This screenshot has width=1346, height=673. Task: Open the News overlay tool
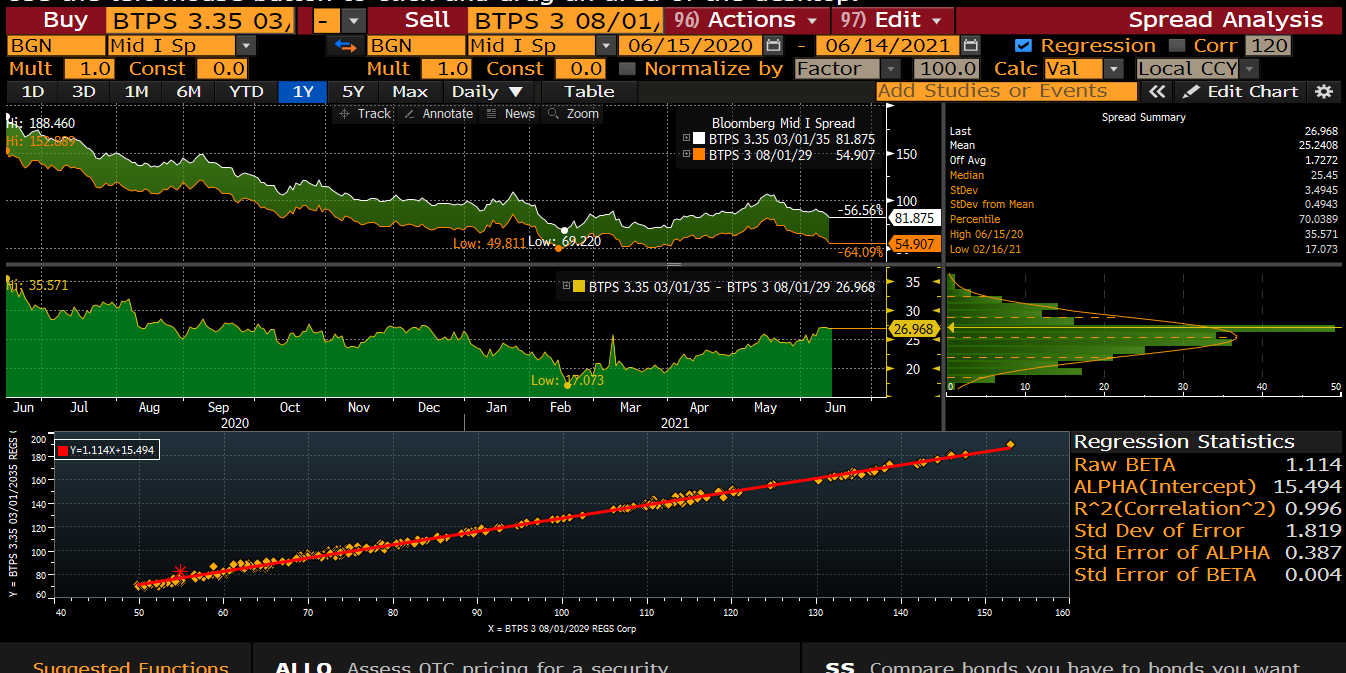point(511,114)
